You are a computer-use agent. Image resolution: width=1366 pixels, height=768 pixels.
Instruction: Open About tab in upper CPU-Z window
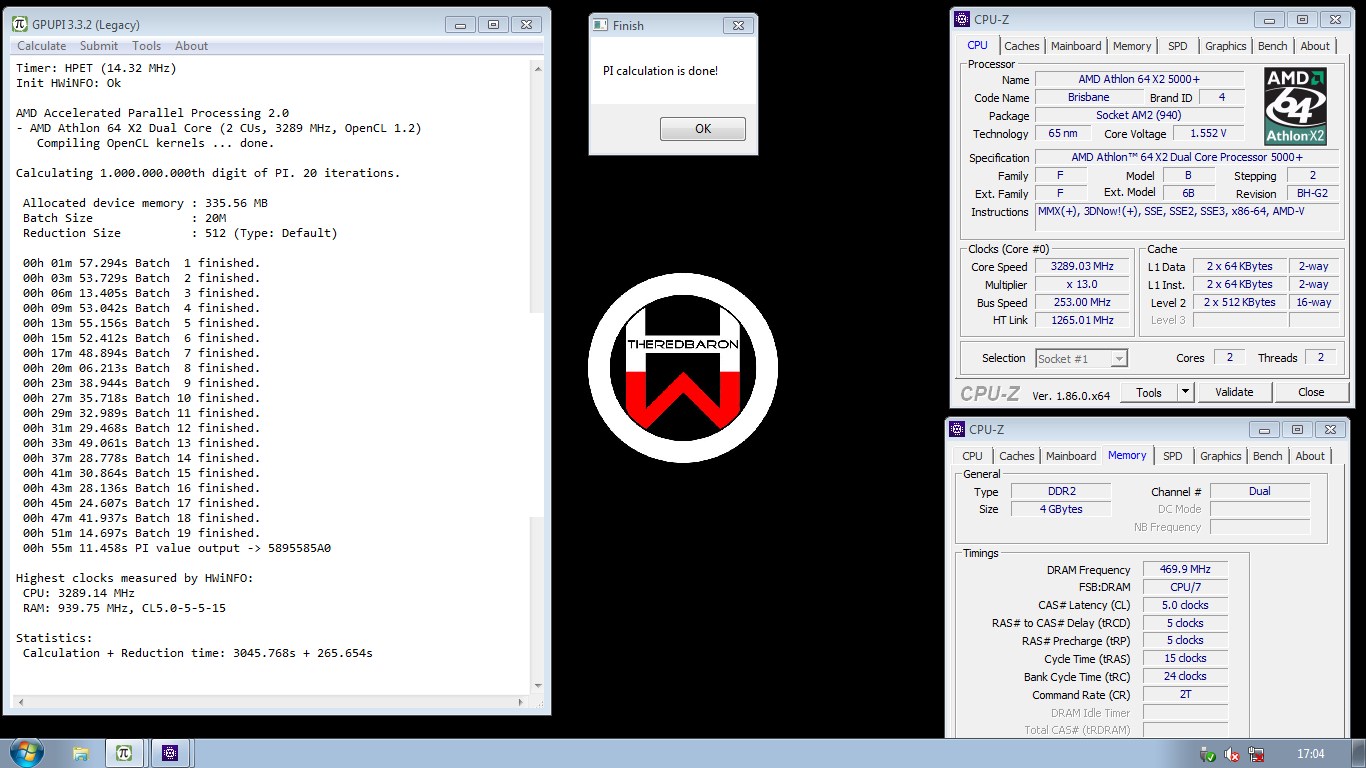point(1315,46)
